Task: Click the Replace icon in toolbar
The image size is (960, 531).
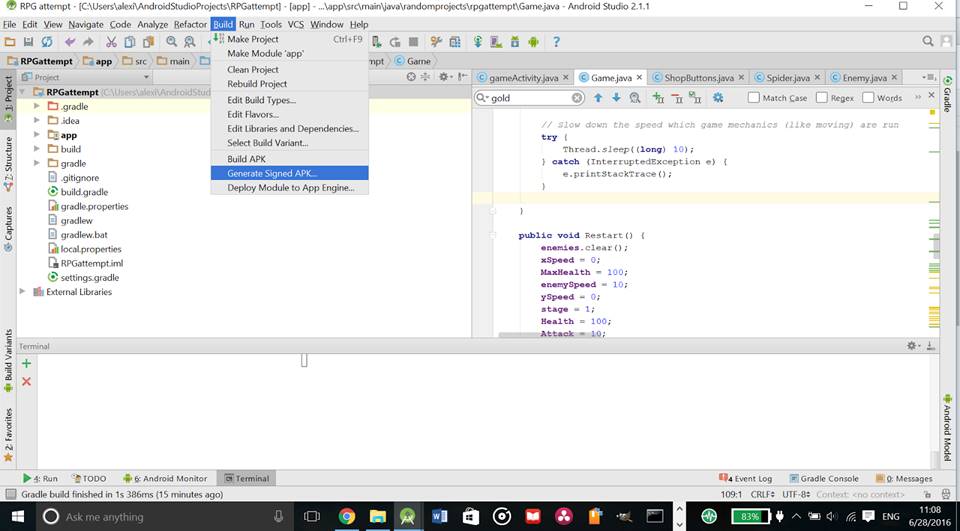Action: tap(190, 42)
